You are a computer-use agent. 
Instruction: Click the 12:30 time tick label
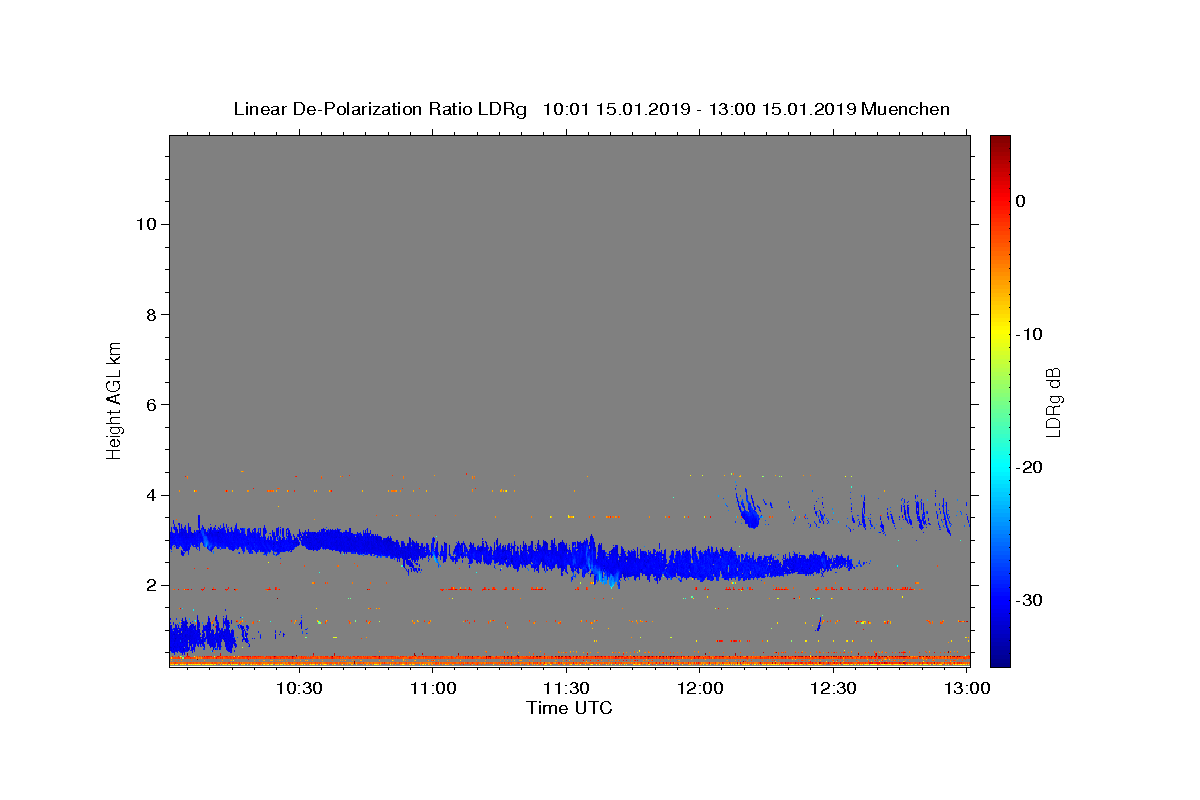(x=833, y=688)
